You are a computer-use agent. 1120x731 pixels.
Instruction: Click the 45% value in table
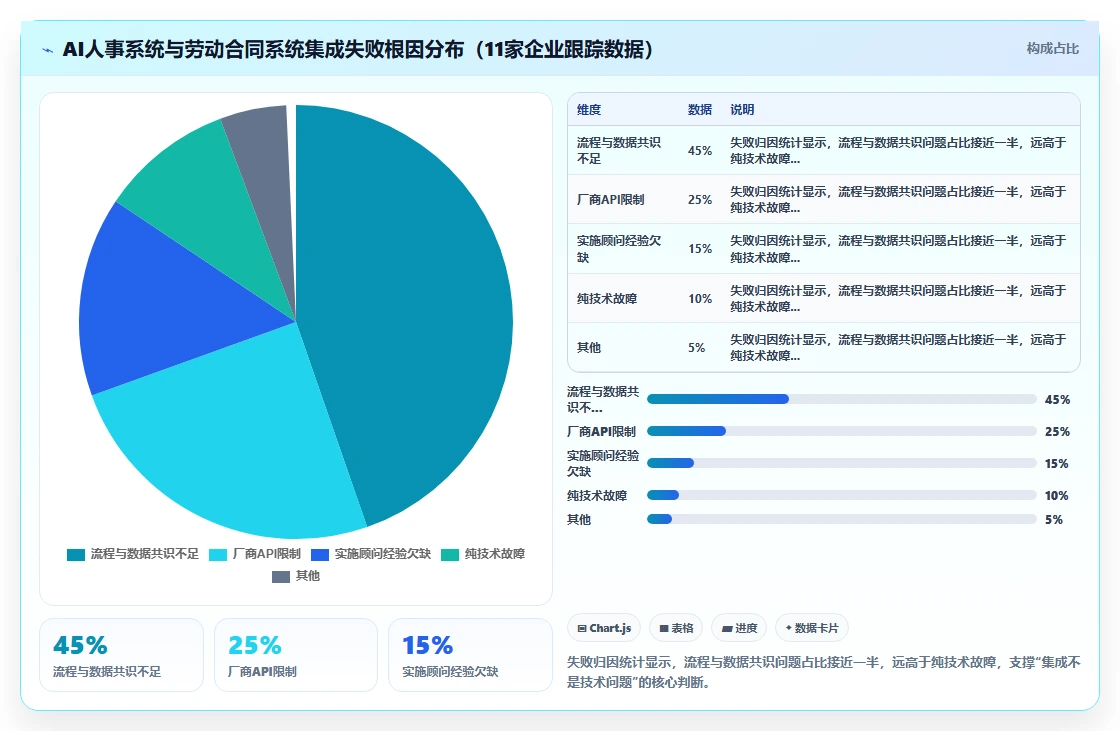tap(700, 151)
